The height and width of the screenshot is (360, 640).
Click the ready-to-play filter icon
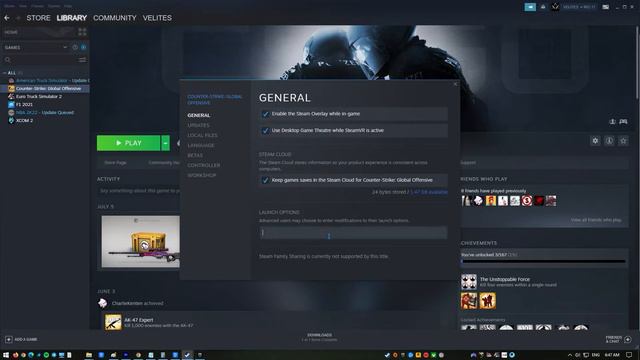(84, 47)
